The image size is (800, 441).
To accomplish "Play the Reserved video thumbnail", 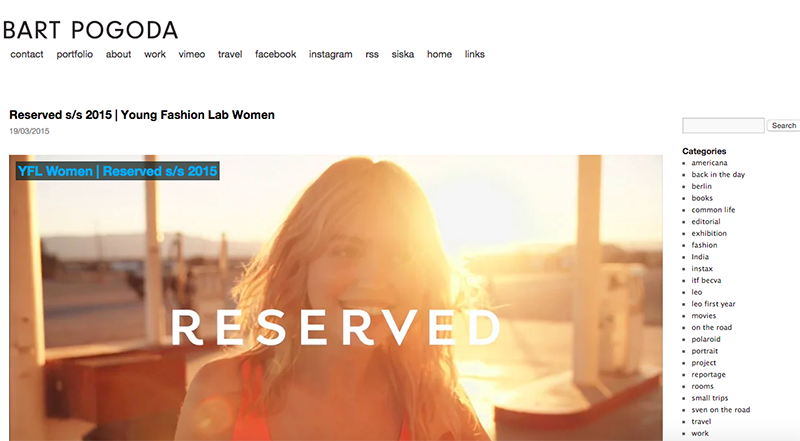I will tap(336, 298).
